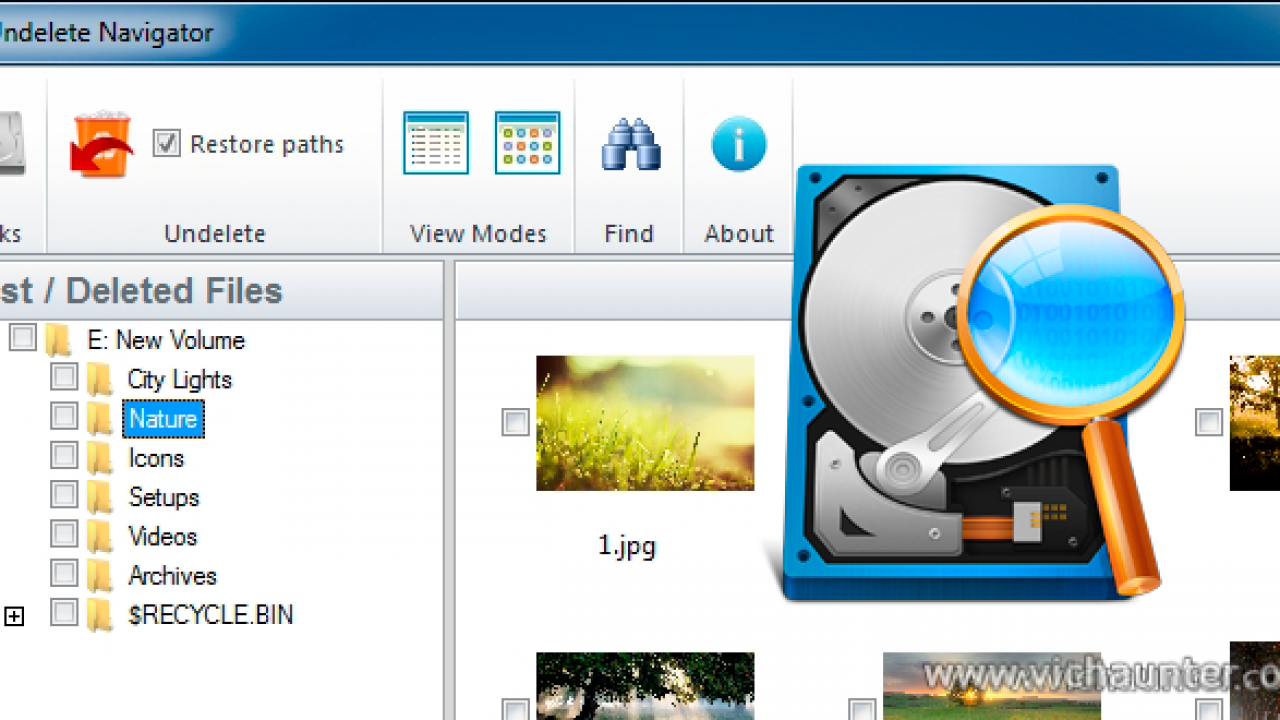Select the highlighted Nature folder label
This screenshot has height=720, width=1280.
point(163,419)
